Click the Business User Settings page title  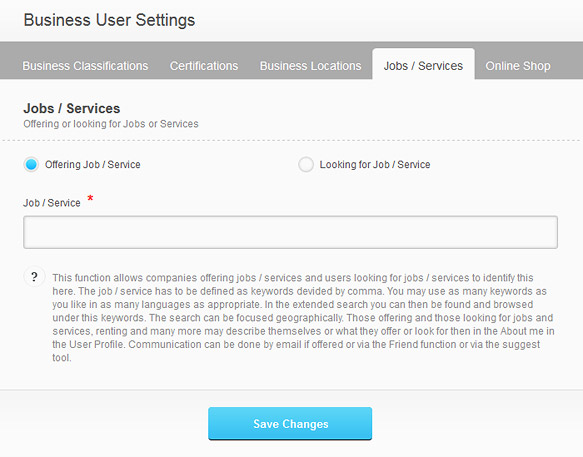pyautogui.click(x=109, y=20)
